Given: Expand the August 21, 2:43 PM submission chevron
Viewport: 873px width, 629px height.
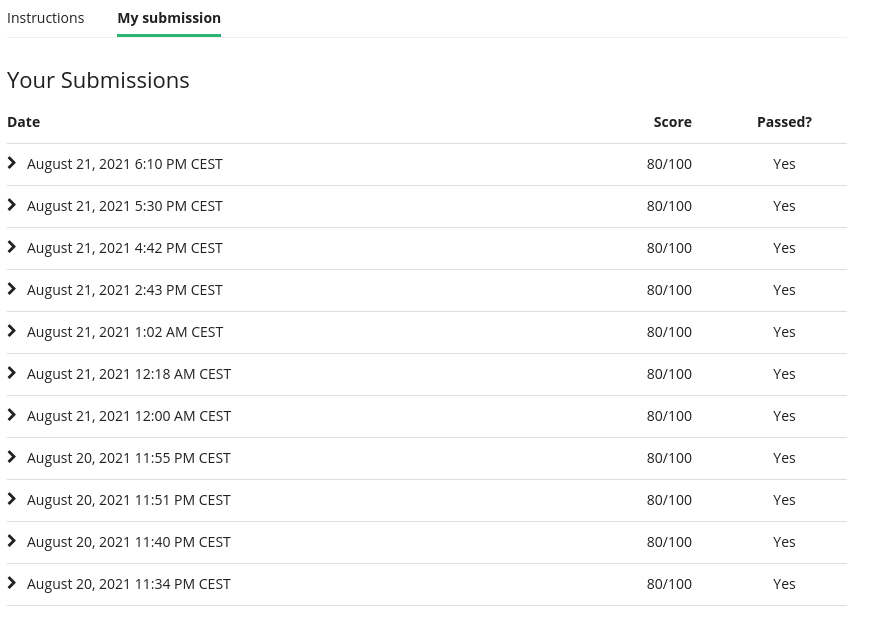Looking at the screenshot, I should [x=12, y=289].
